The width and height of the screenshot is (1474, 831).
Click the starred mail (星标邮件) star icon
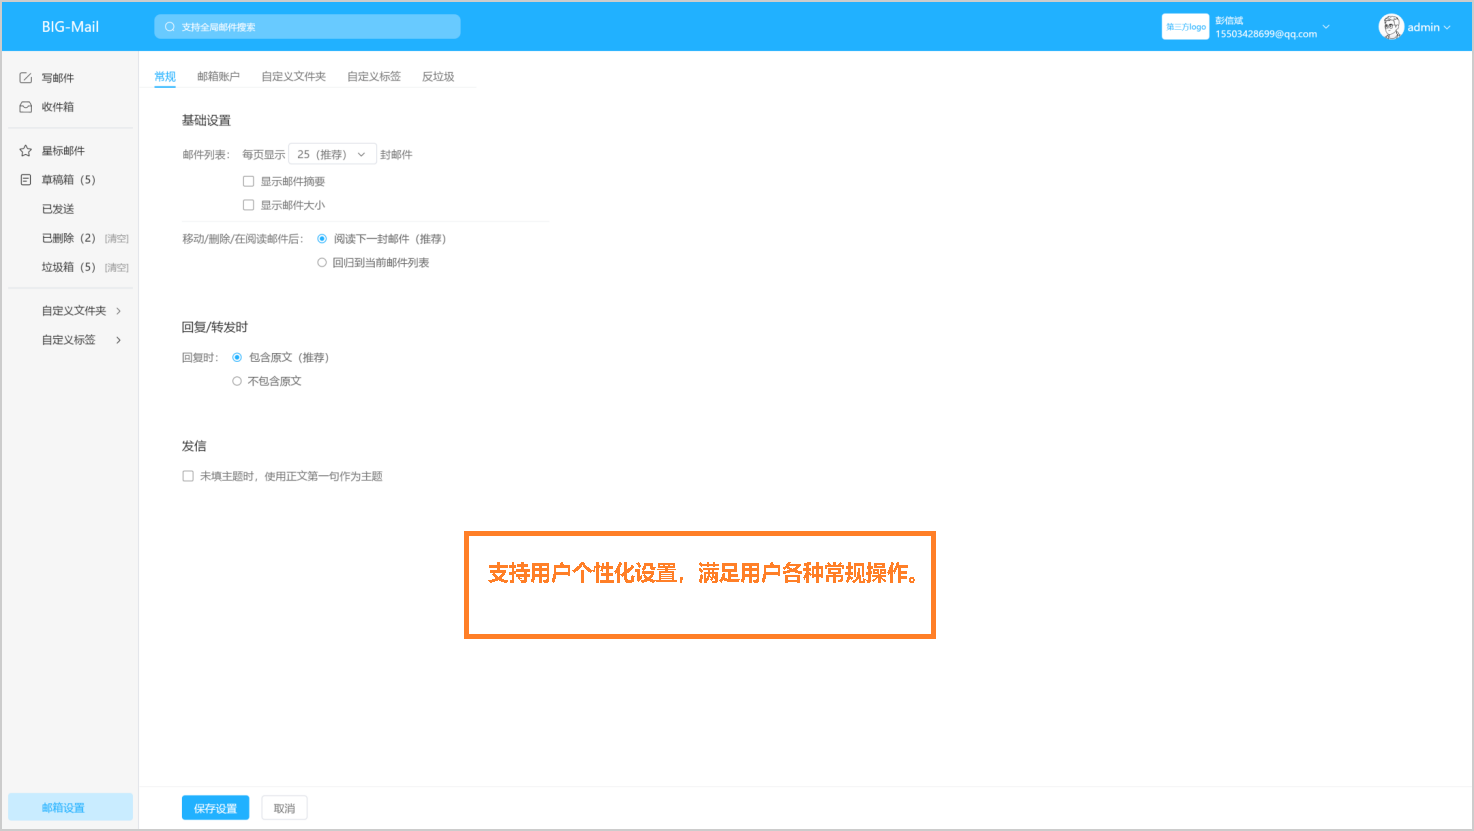click(24, 150)
